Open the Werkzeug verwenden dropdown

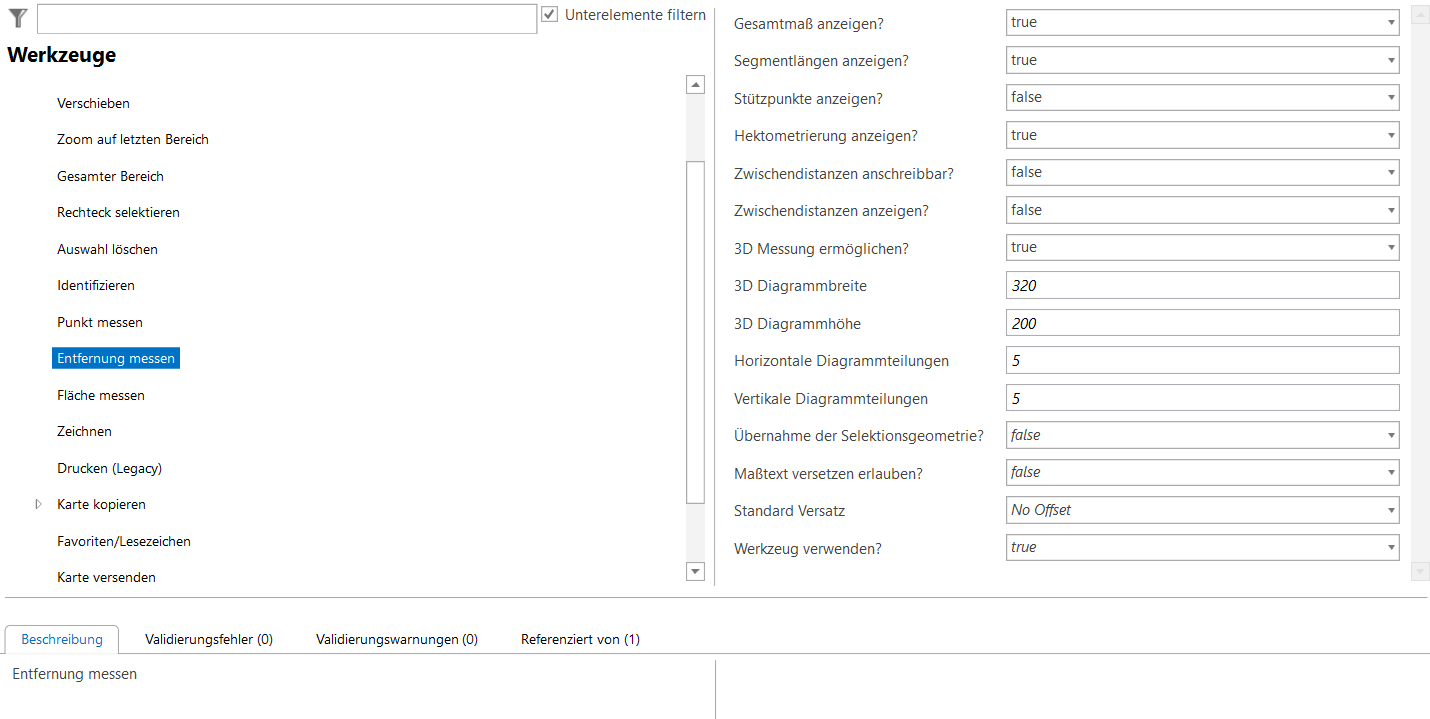(1201, 547)
